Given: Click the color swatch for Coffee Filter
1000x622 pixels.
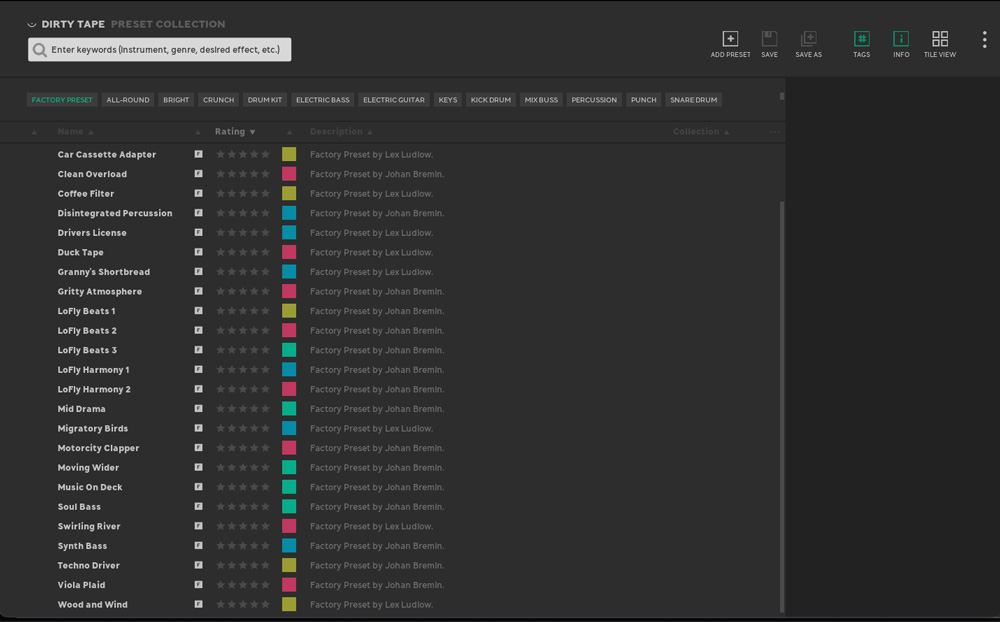Looking at the screenshot, I should point(289,194).
